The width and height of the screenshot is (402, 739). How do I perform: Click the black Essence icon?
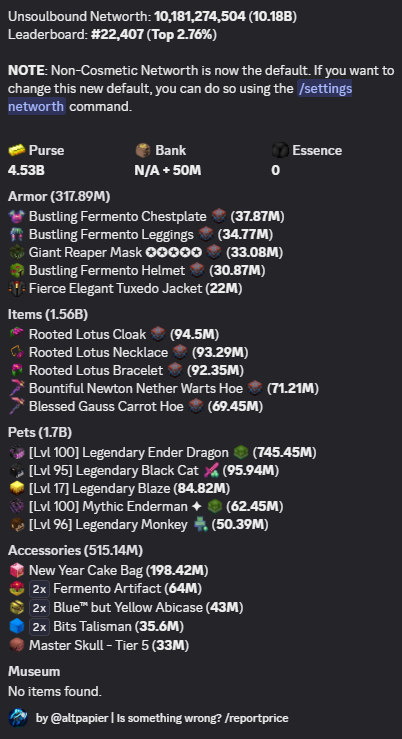pos(279,150)
